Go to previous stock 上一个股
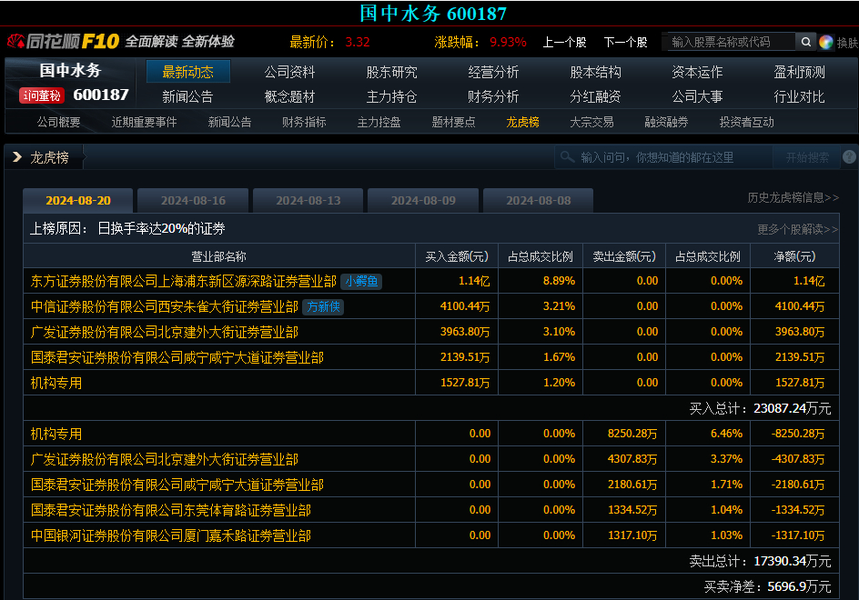 (564, 42)
